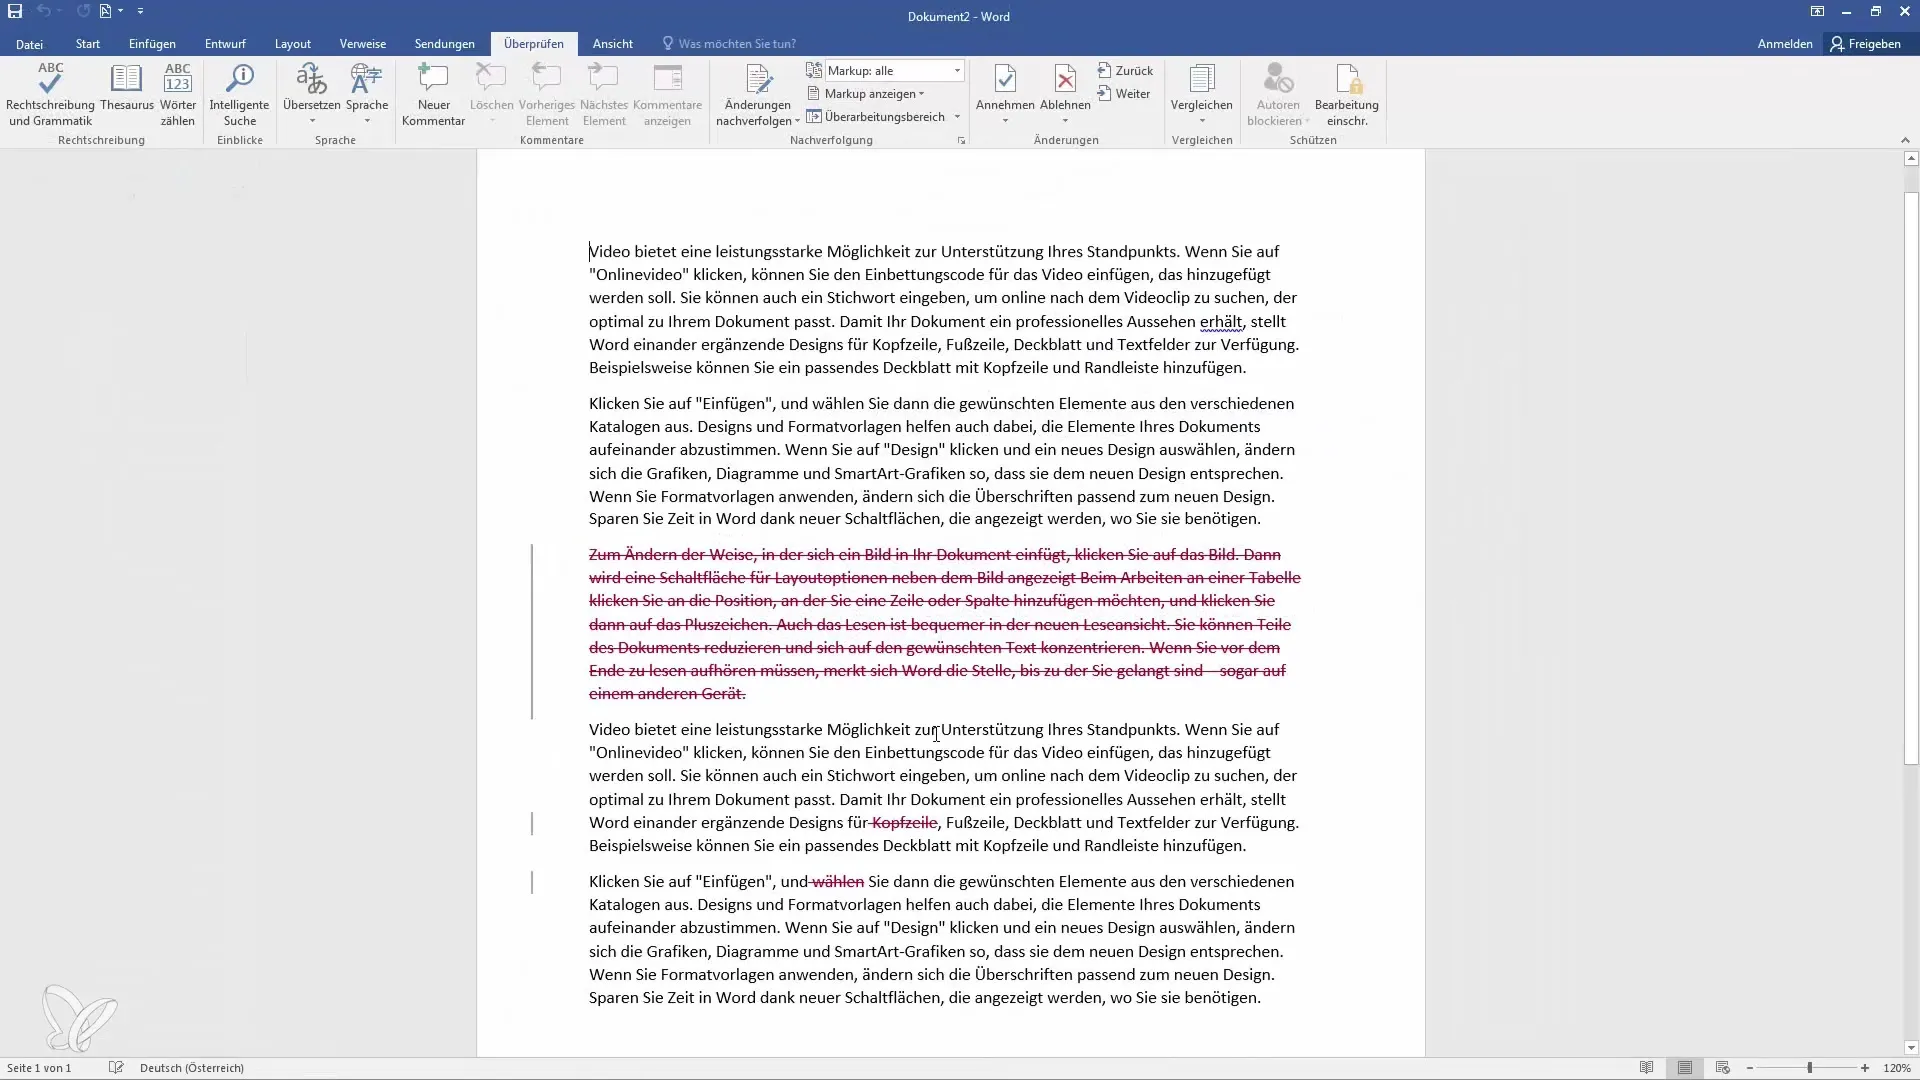Open the Überarbeitungsbereich pane
Image resolution: width=1920 pixels, height=1080 pixels.
point(876,117)
